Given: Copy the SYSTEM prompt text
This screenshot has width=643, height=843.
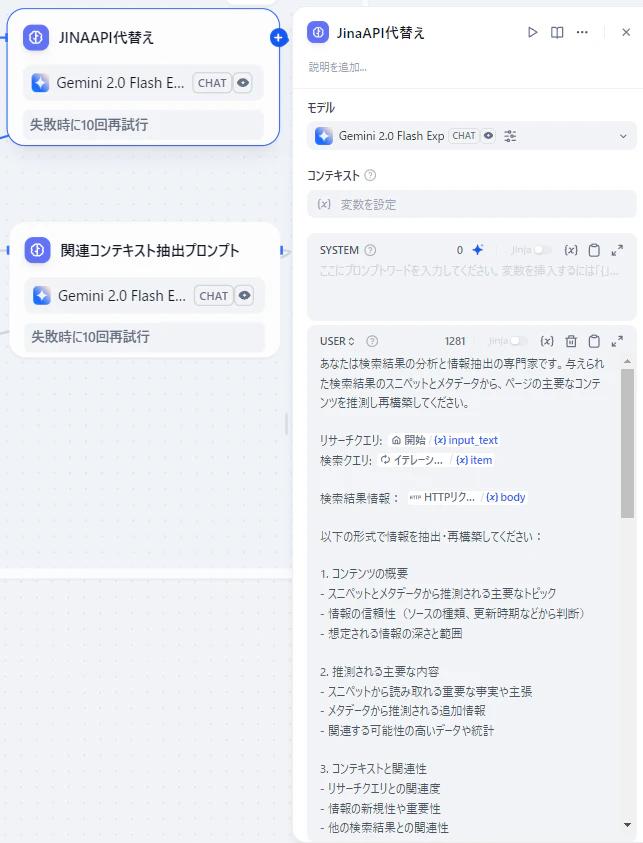Looking at the screenshot, I should point(594,250).
